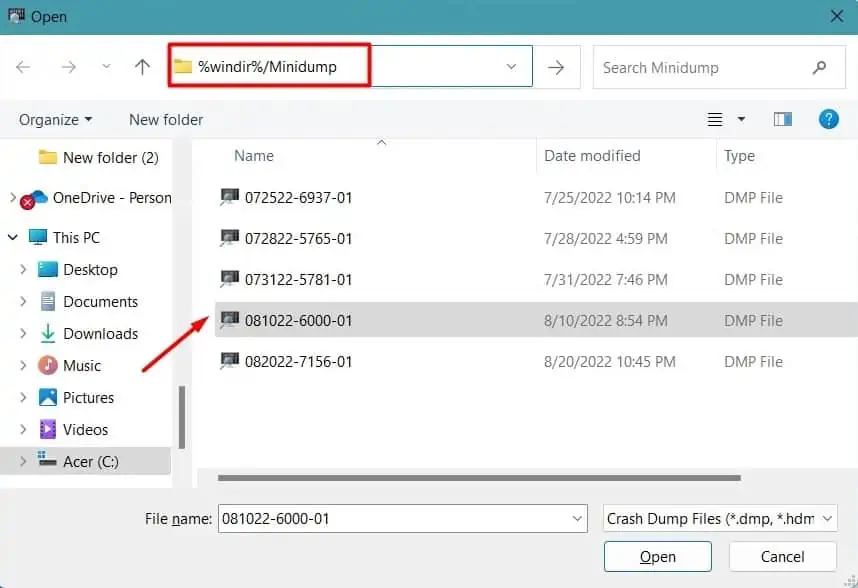Go back using the left arrow

(23, 67)
